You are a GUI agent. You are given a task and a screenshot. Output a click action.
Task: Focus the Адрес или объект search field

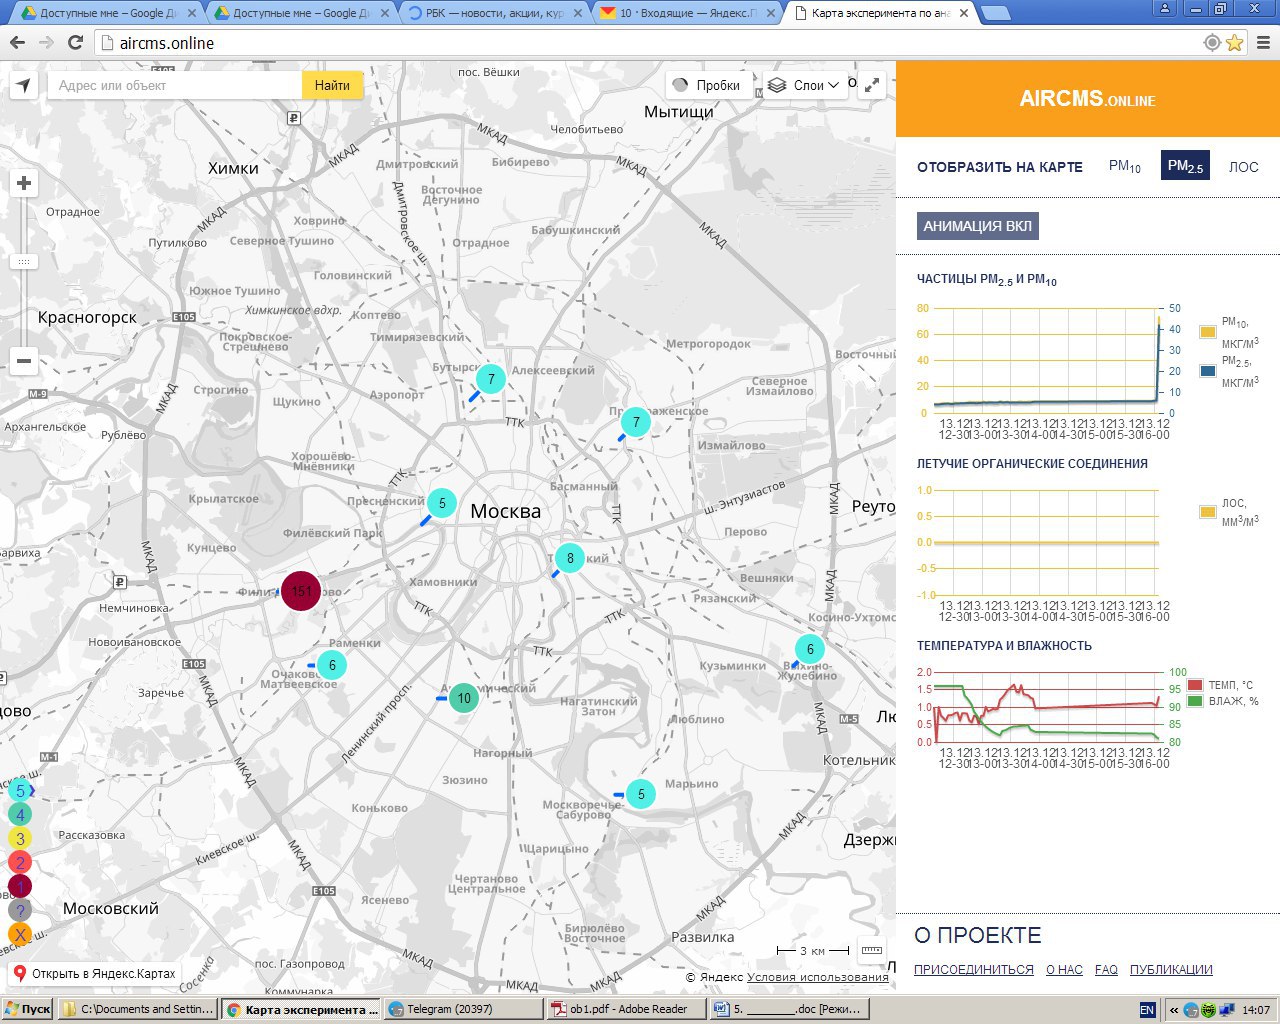pos(175,85)
